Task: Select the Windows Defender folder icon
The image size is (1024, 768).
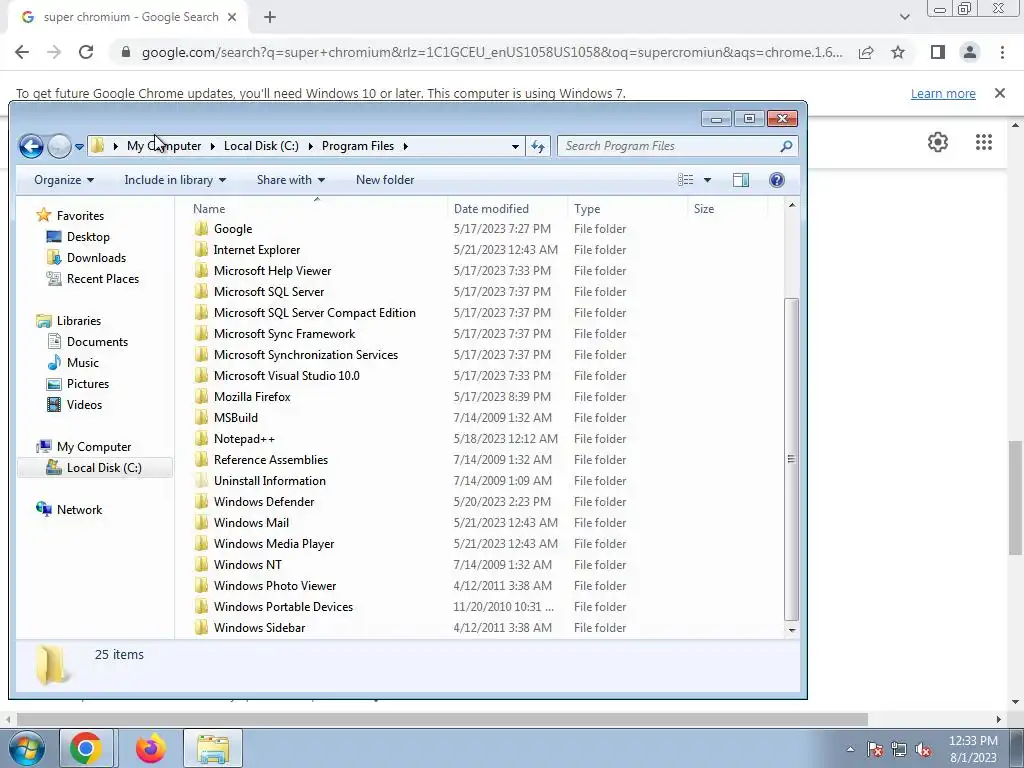Action: 202,502
